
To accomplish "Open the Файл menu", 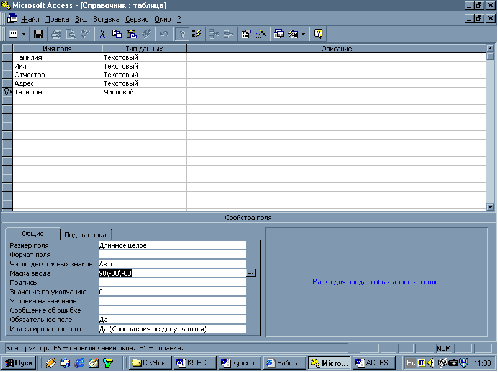I will point(30,19).
